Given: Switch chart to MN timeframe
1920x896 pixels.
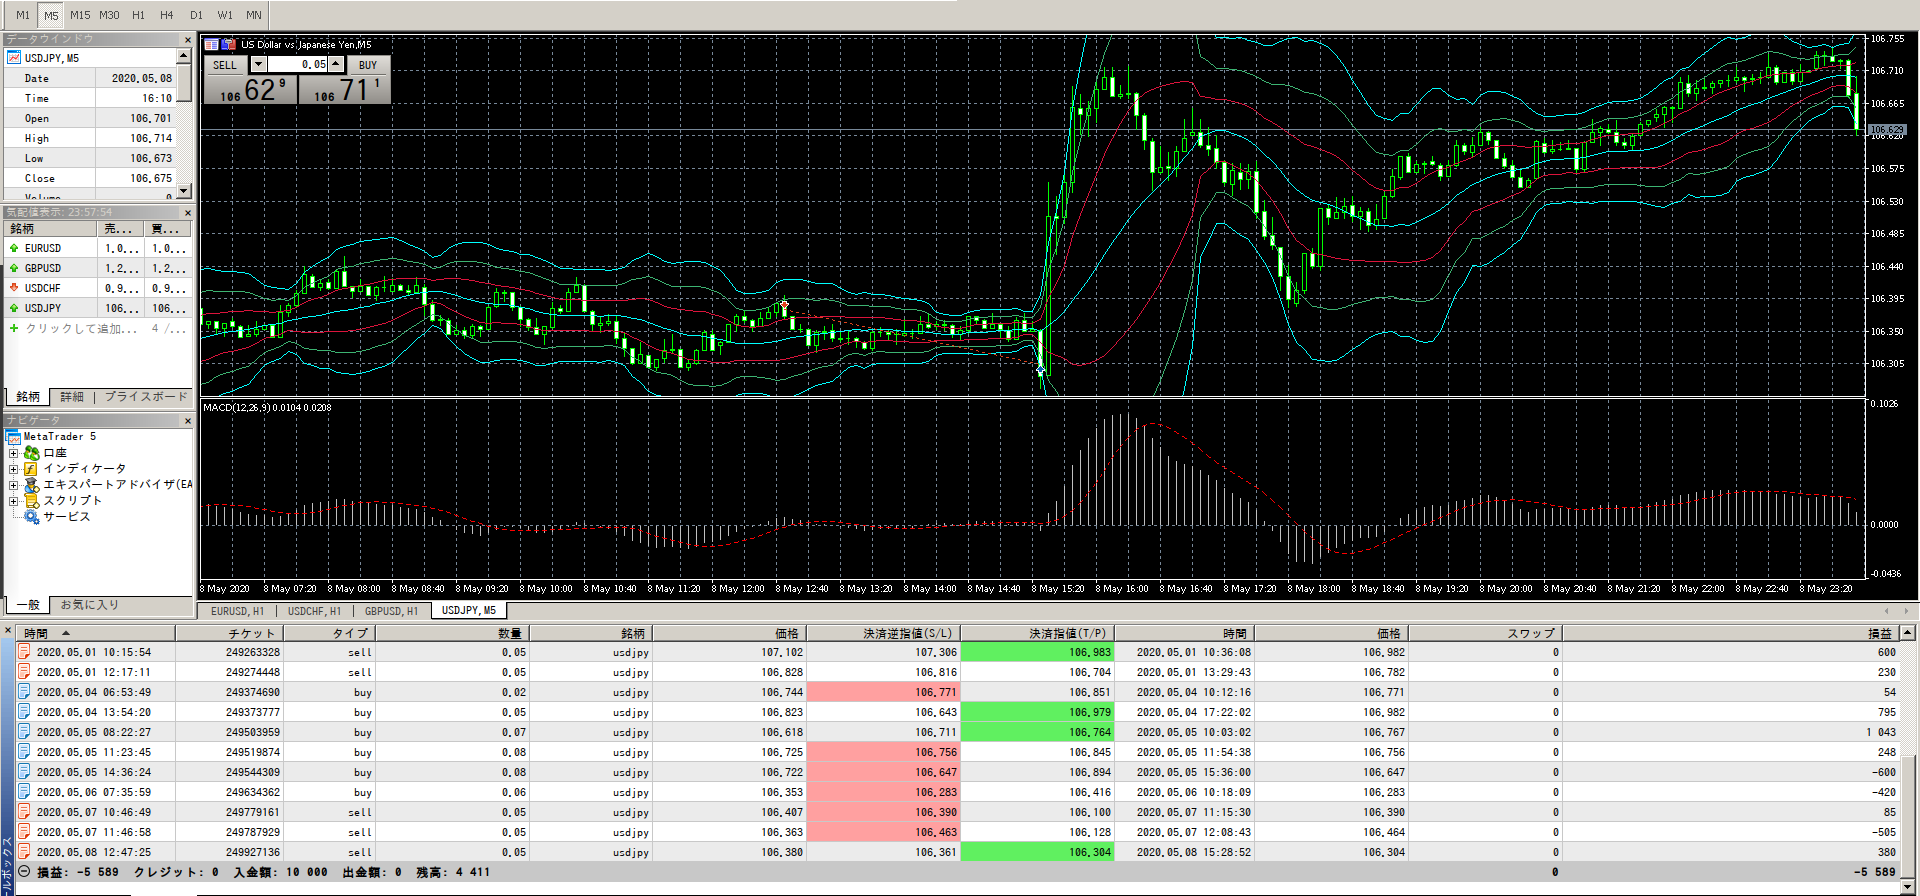Looking at the screenshot, I should [x=254, y=15].
